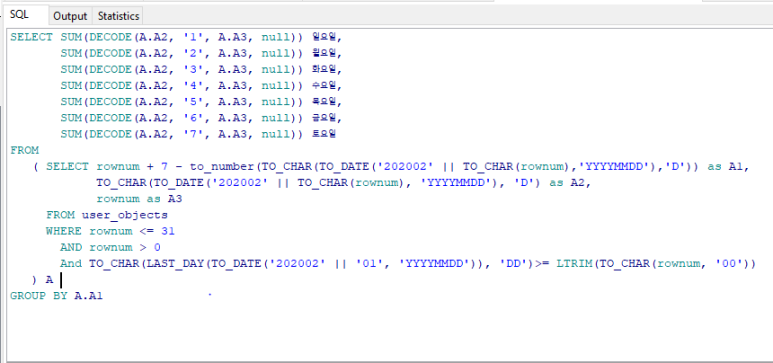Click the '1' literal in the DECODE list

point(193,37)
